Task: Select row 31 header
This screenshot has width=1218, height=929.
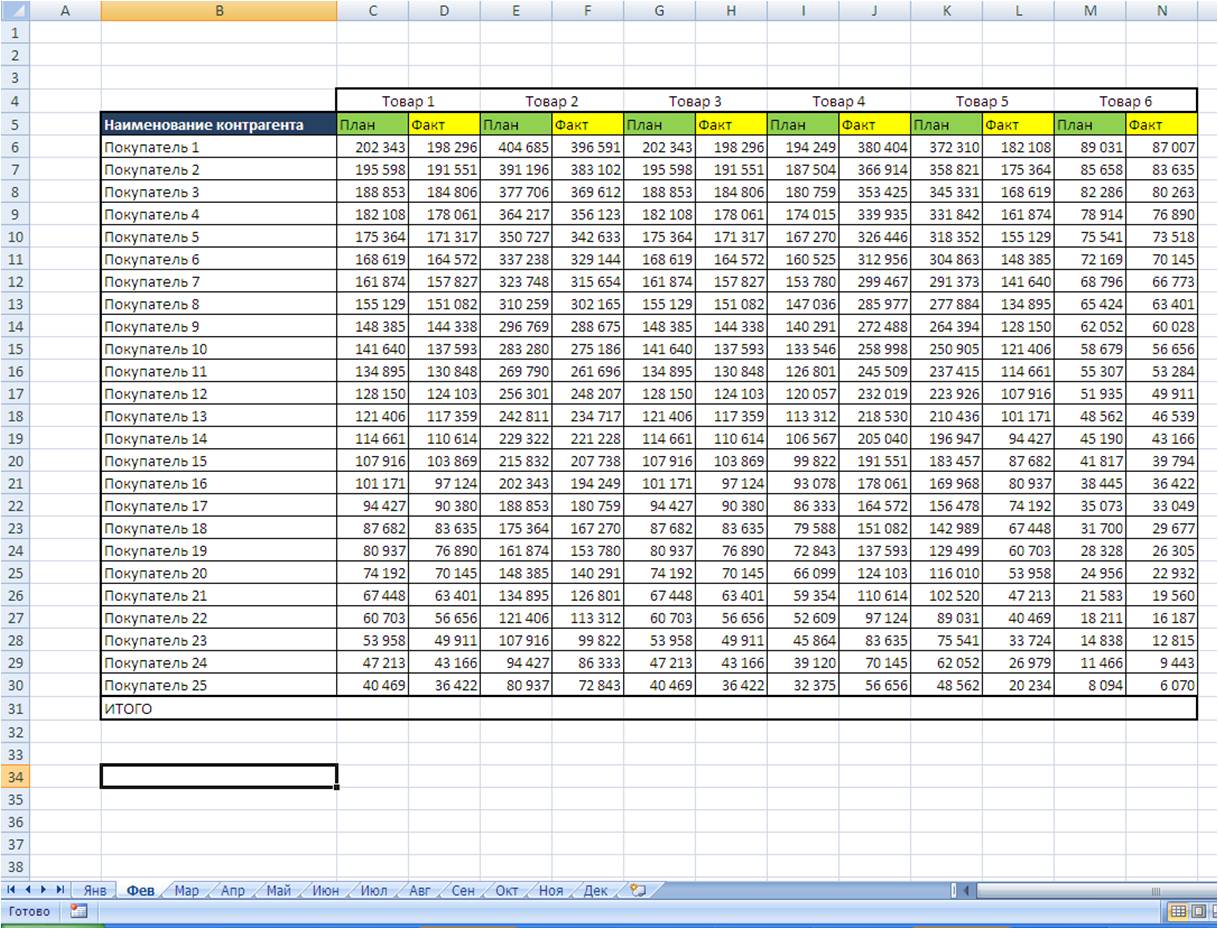Action: pos(15,709)
